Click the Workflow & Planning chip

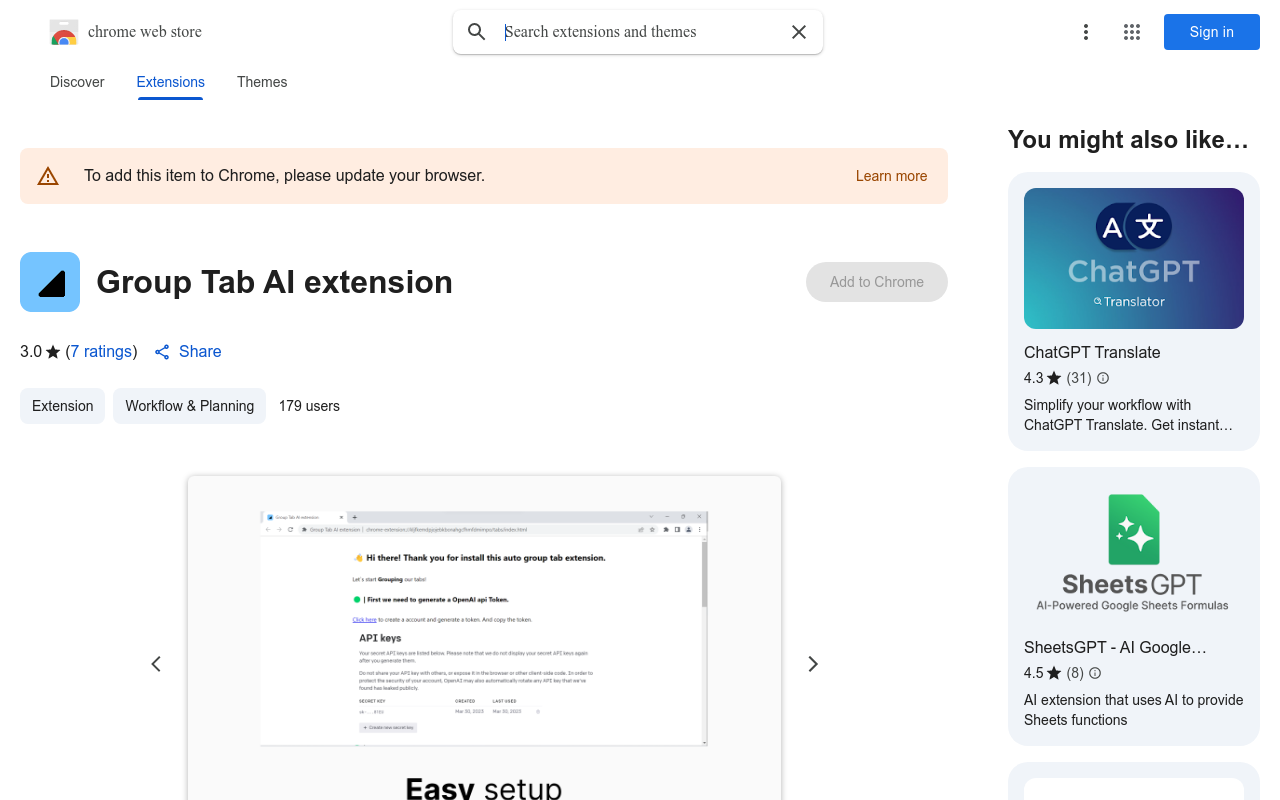190,406
